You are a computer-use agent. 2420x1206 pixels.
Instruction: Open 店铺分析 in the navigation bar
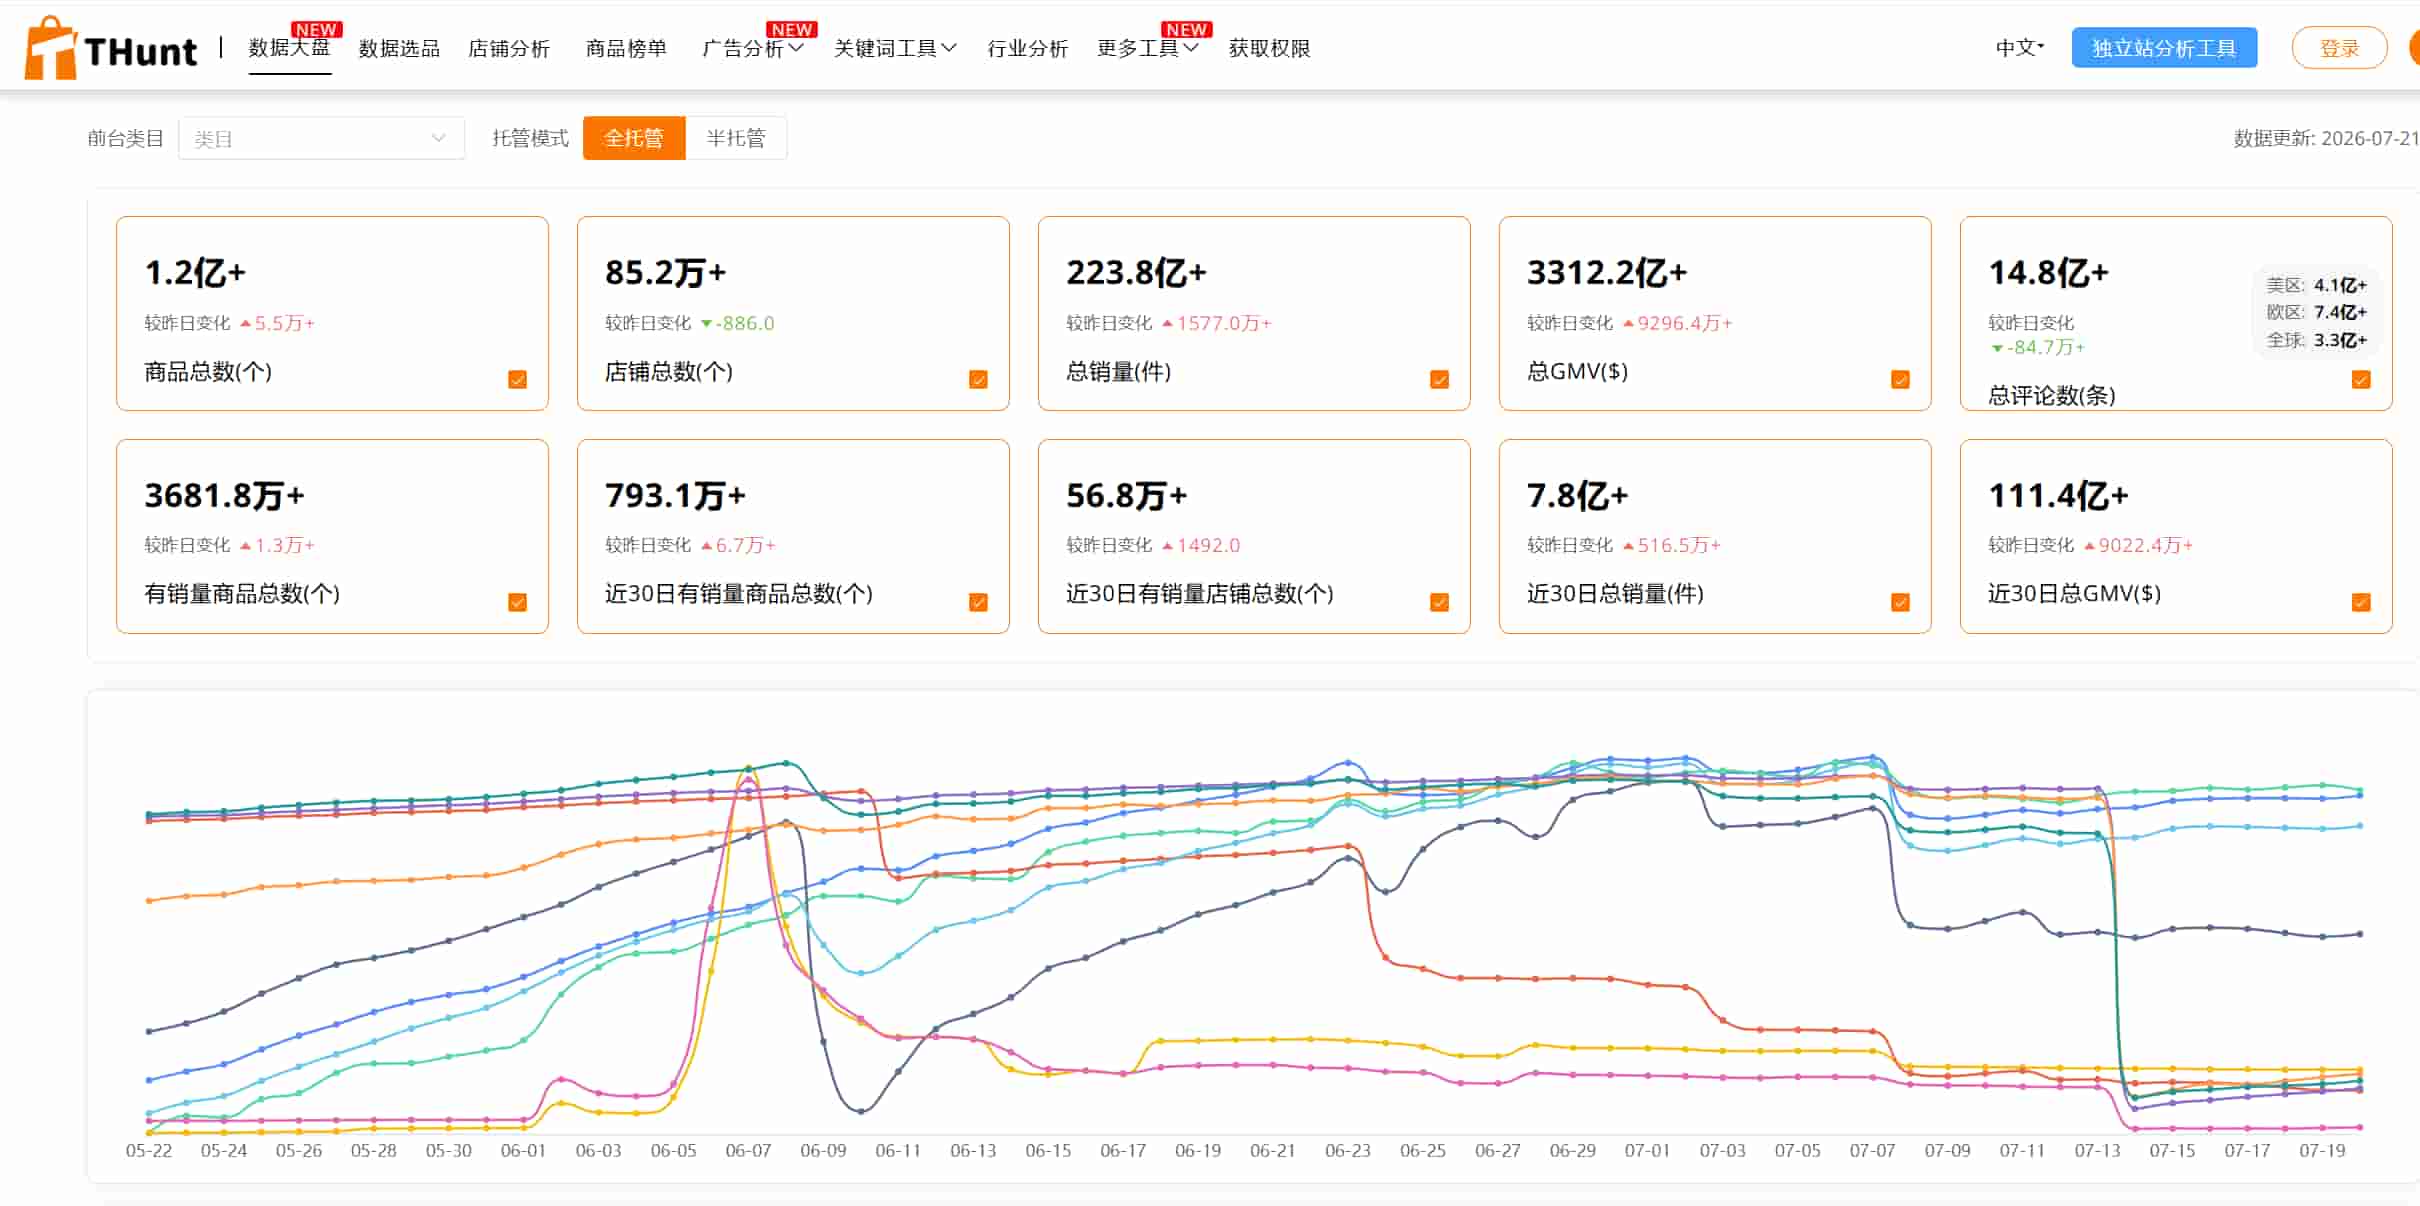(x=509, y=48)
